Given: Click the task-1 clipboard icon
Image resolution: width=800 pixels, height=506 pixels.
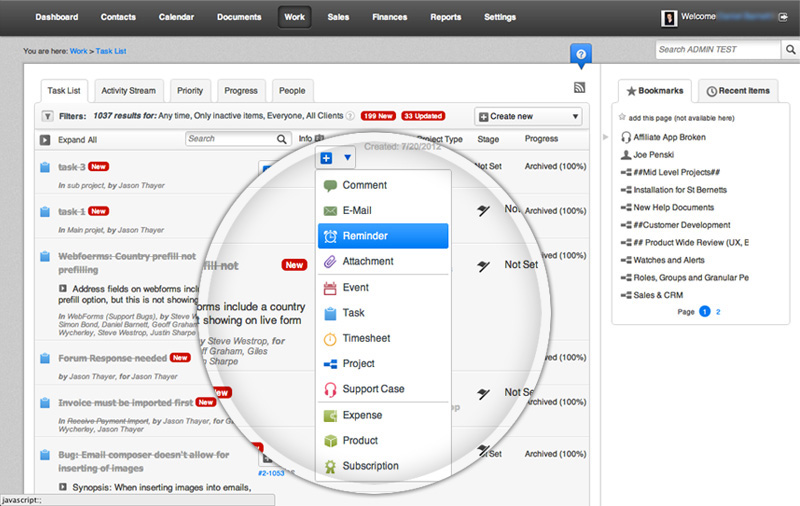Looking at the screenshot, I should [x=45, y=212].
